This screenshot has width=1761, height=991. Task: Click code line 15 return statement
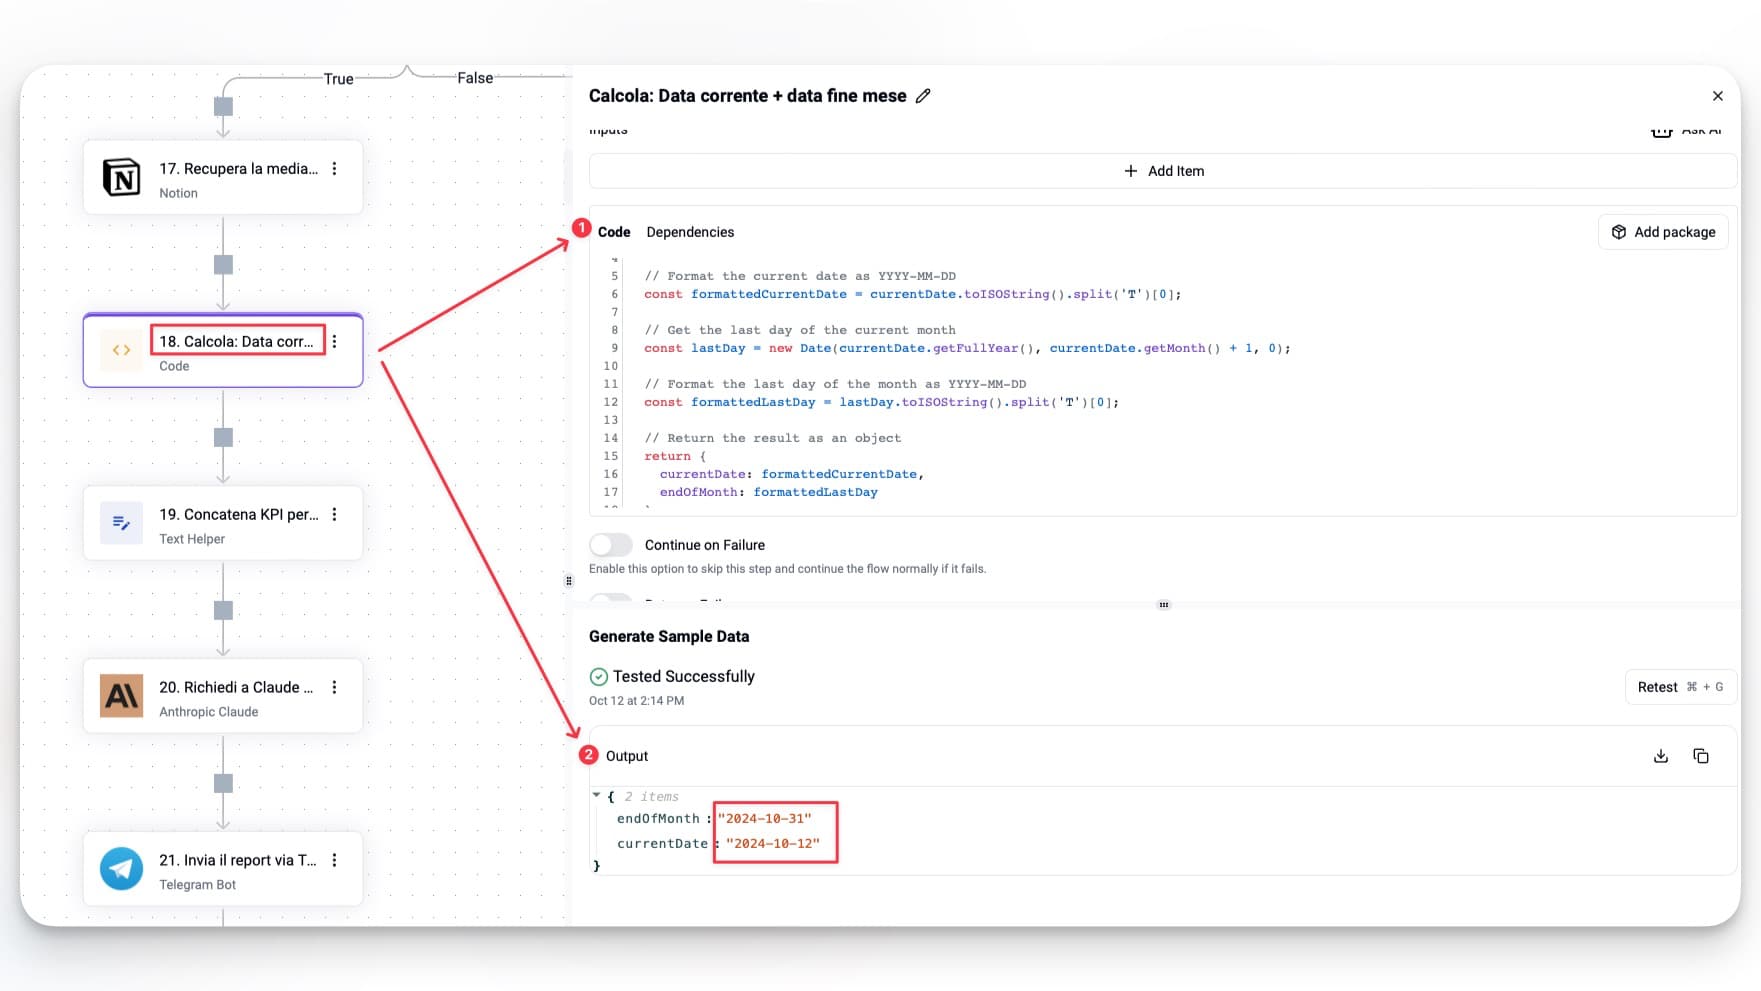[x=675, y=456]
